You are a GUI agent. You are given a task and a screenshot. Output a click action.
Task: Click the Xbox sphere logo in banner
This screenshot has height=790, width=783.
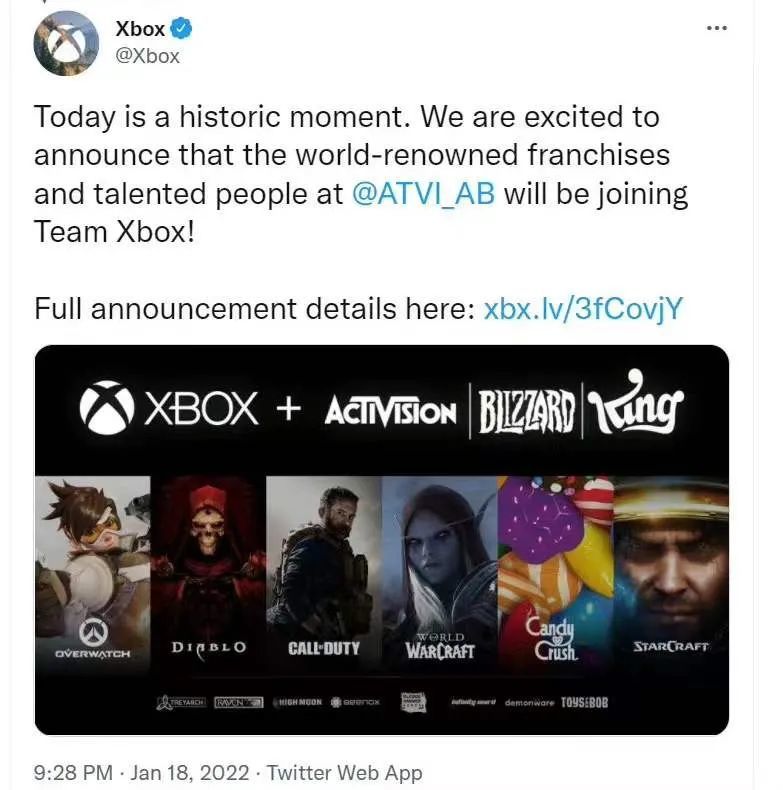107,409
